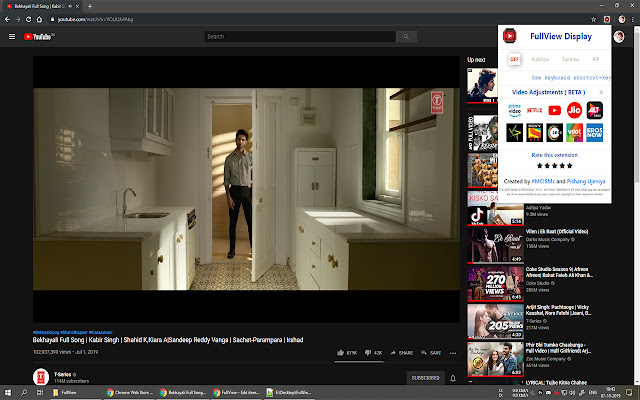This screenshot has height=400, width=640.
Task: Go to YouTube home via the logo
Action: pyautogui.click(x=39, y=37)
